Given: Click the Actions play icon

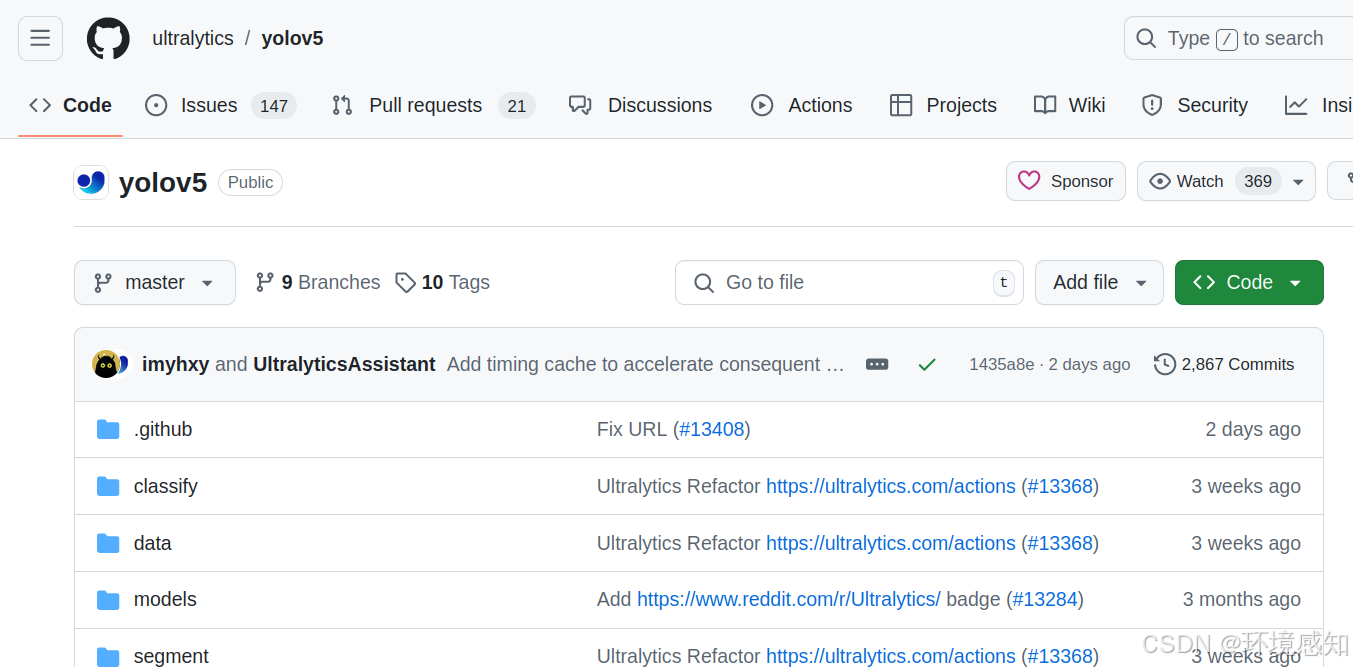Looking at the screenshot, I should tap(762, 105).
